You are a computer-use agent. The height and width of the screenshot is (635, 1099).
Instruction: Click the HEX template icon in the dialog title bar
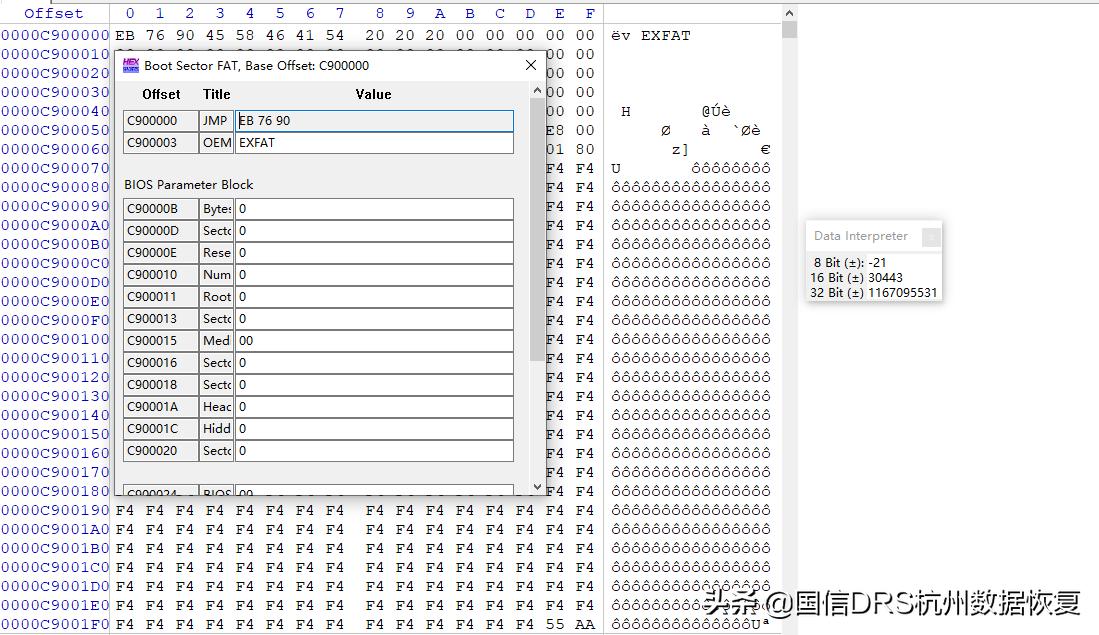tap(130, 65)
